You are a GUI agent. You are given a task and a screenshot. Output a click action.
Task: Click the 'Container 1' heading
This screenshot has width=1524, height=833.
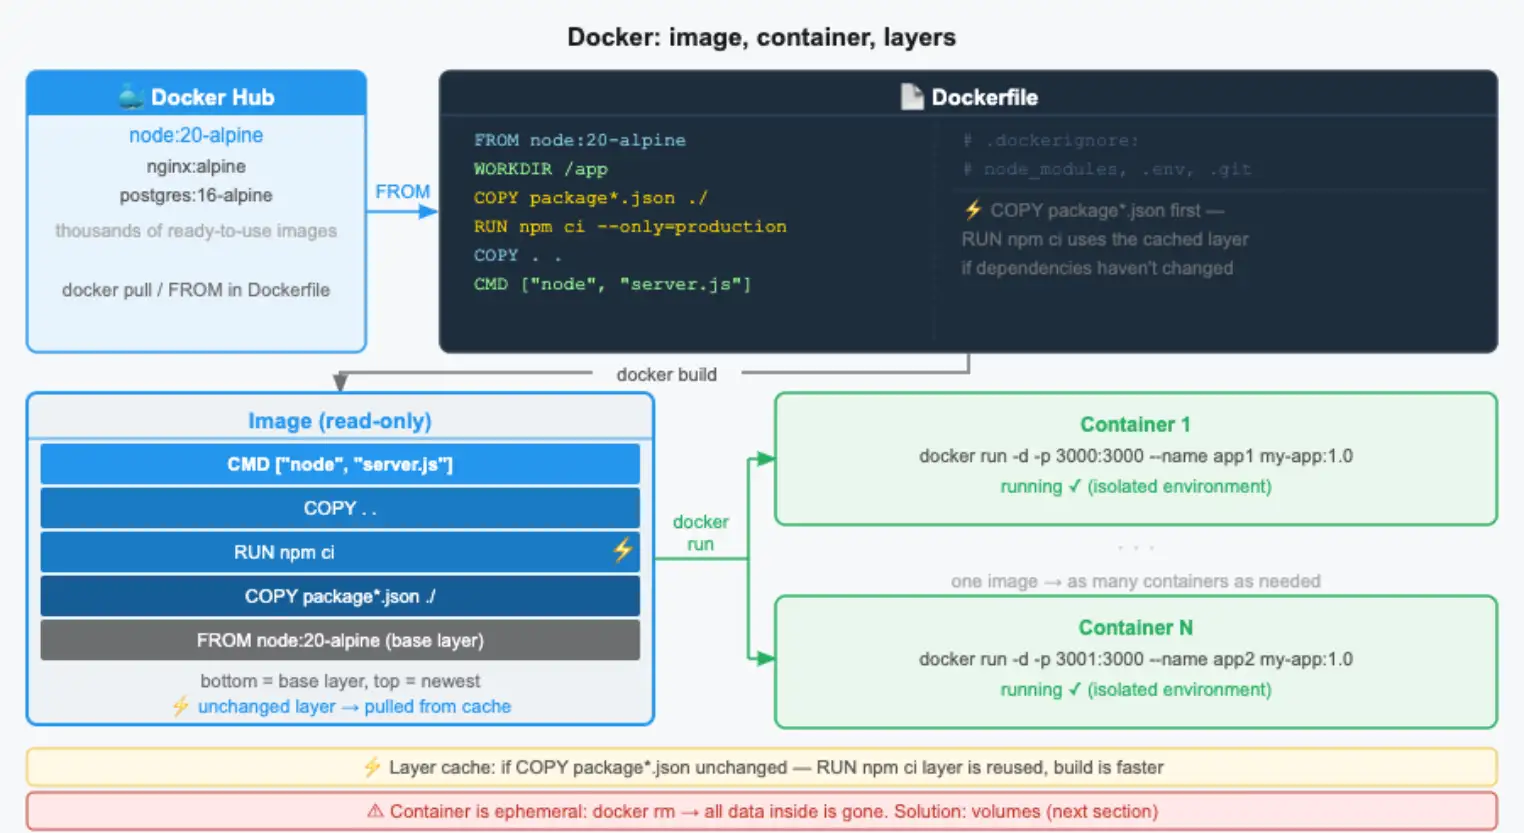1135,424
